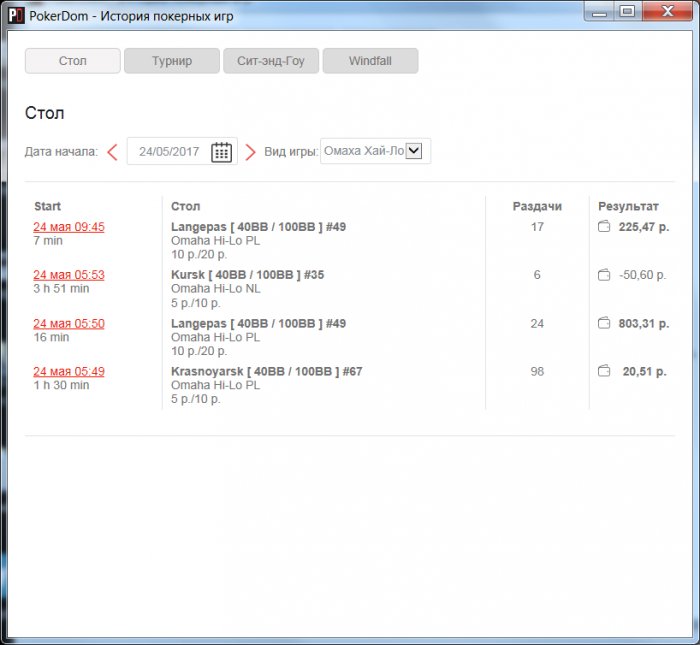This screenshot has height=645, width=700.
Task: Switch to the Турнир tab
Action: coord(172,61)
